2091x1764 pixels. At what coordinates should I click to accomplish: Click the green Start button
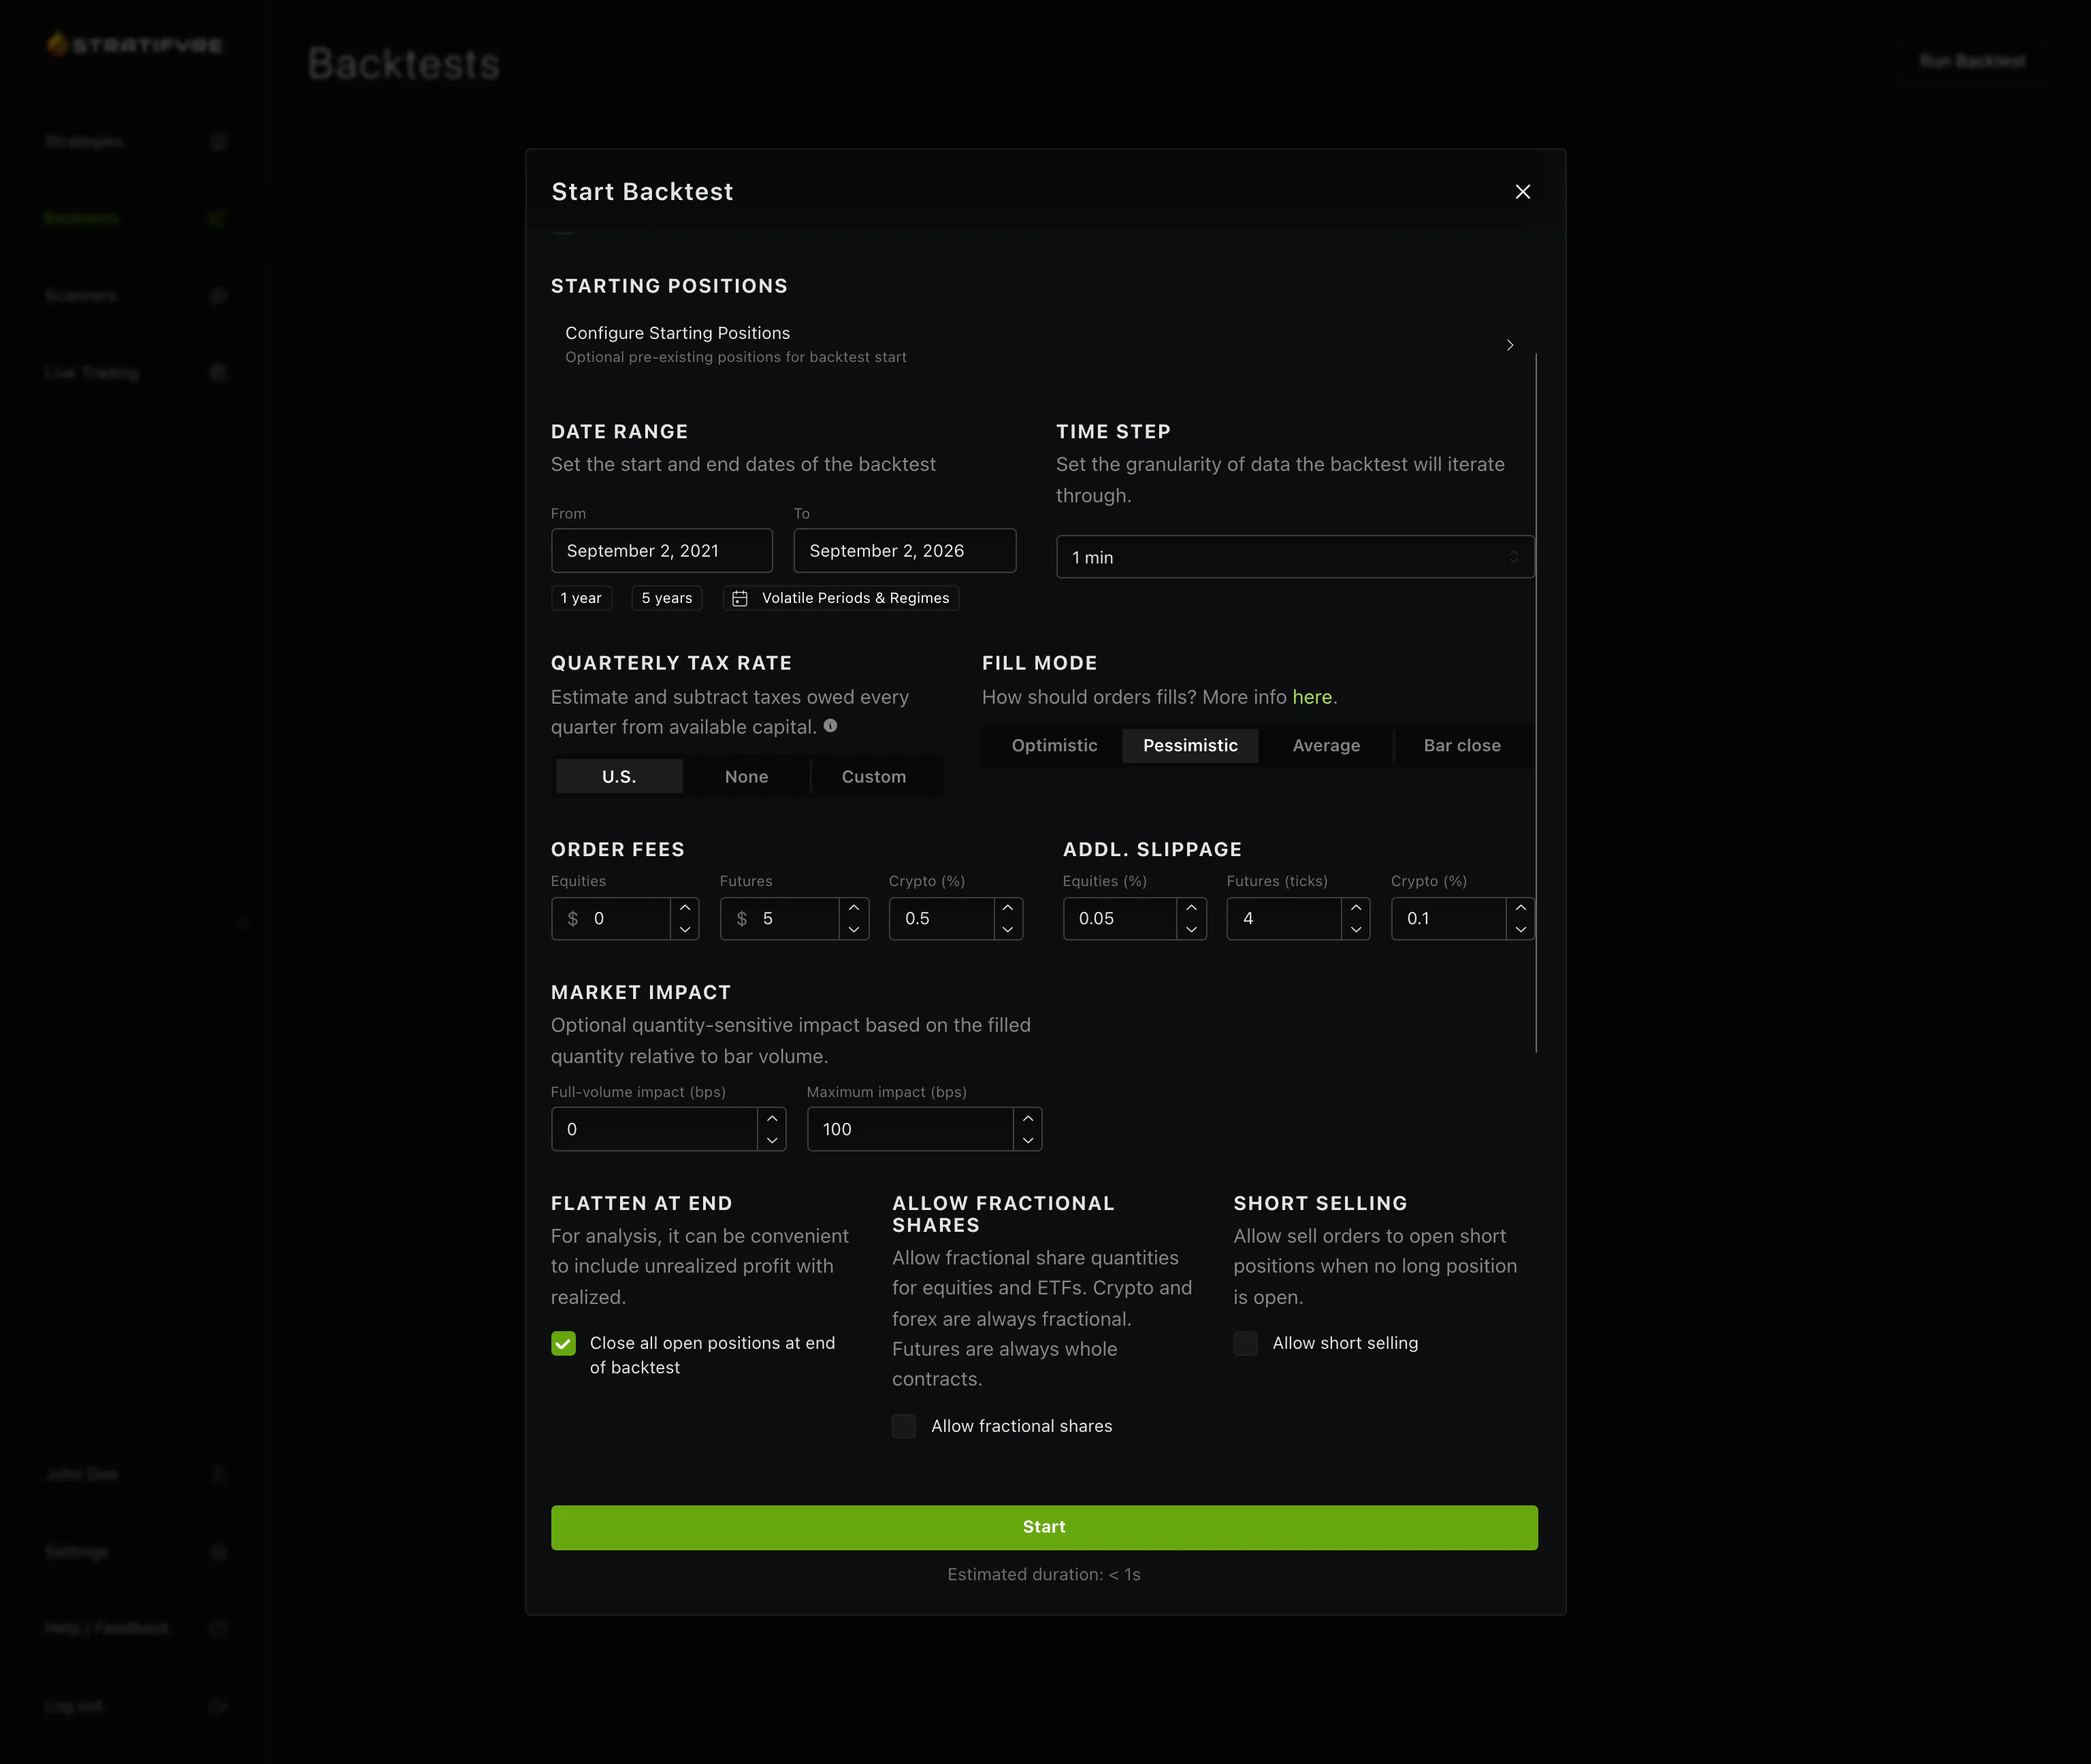(x=1044, y=1527)
